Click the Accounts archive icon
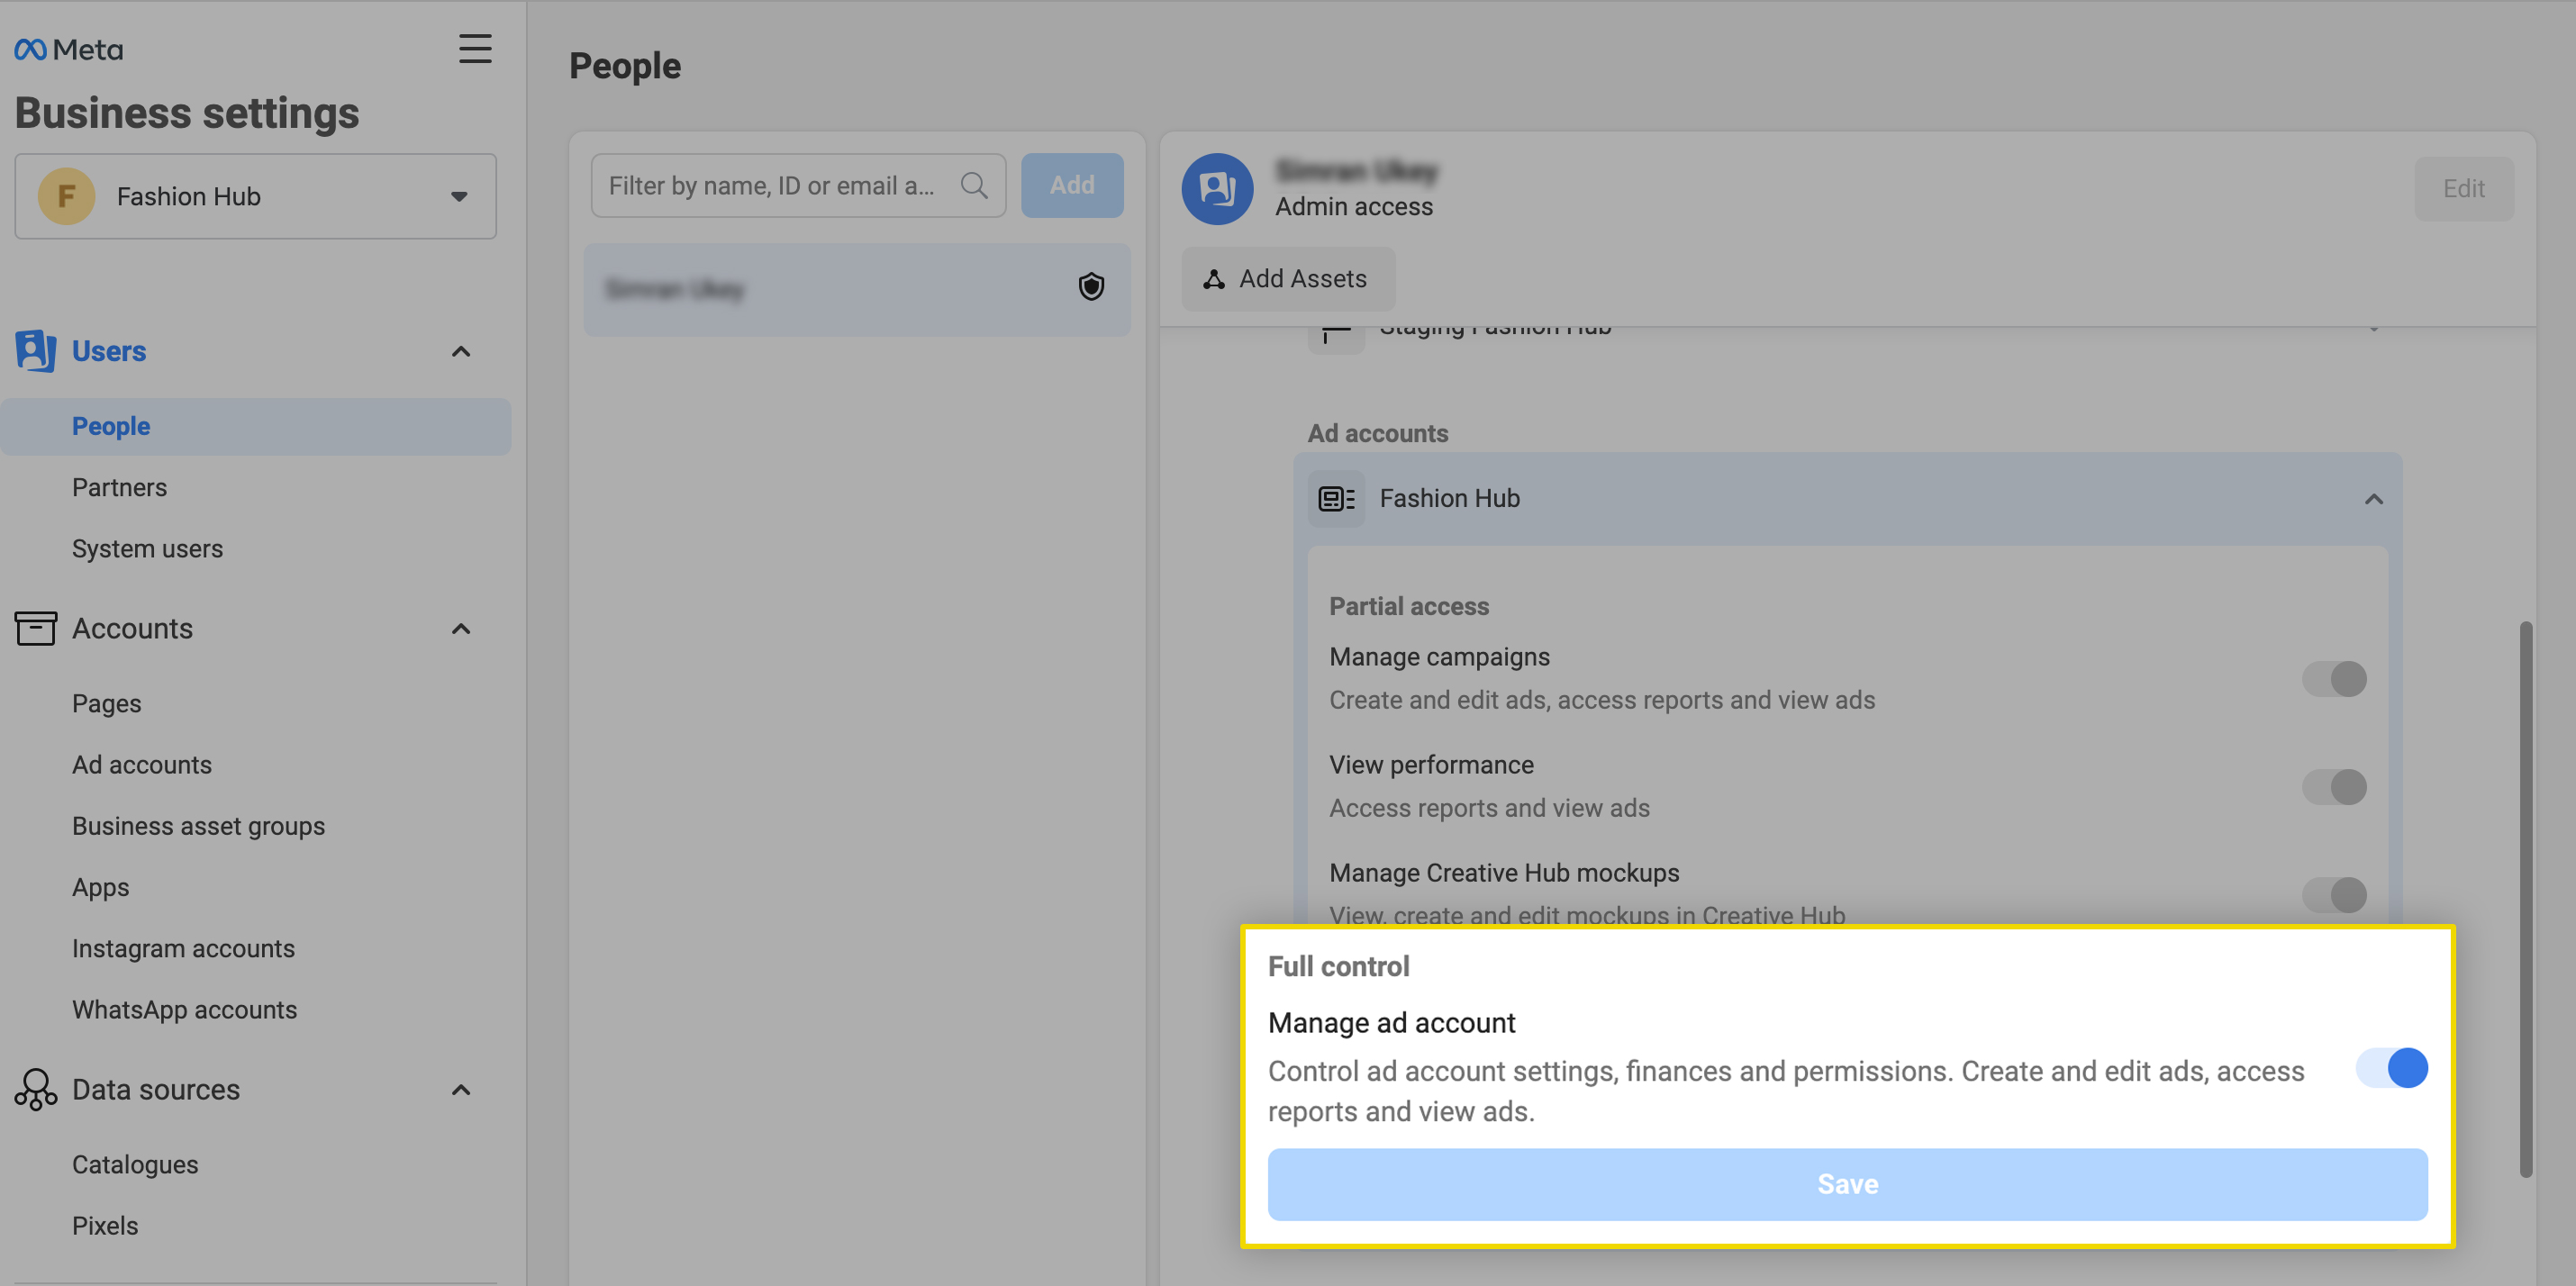Viewport: 2576px width, 1286px height. click(35, 628)
